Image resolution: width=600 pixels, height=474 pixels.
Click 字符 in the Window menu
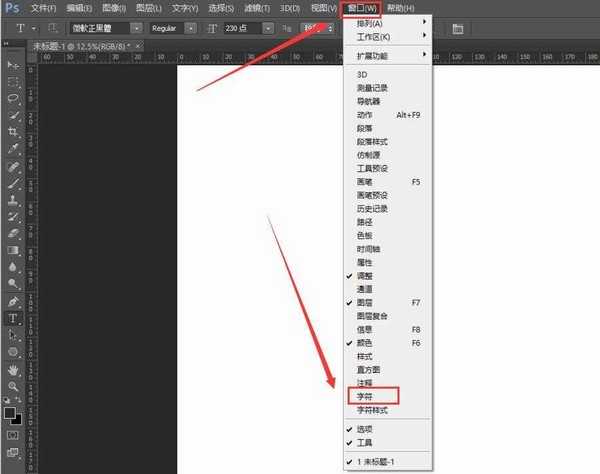pos(365,397)
